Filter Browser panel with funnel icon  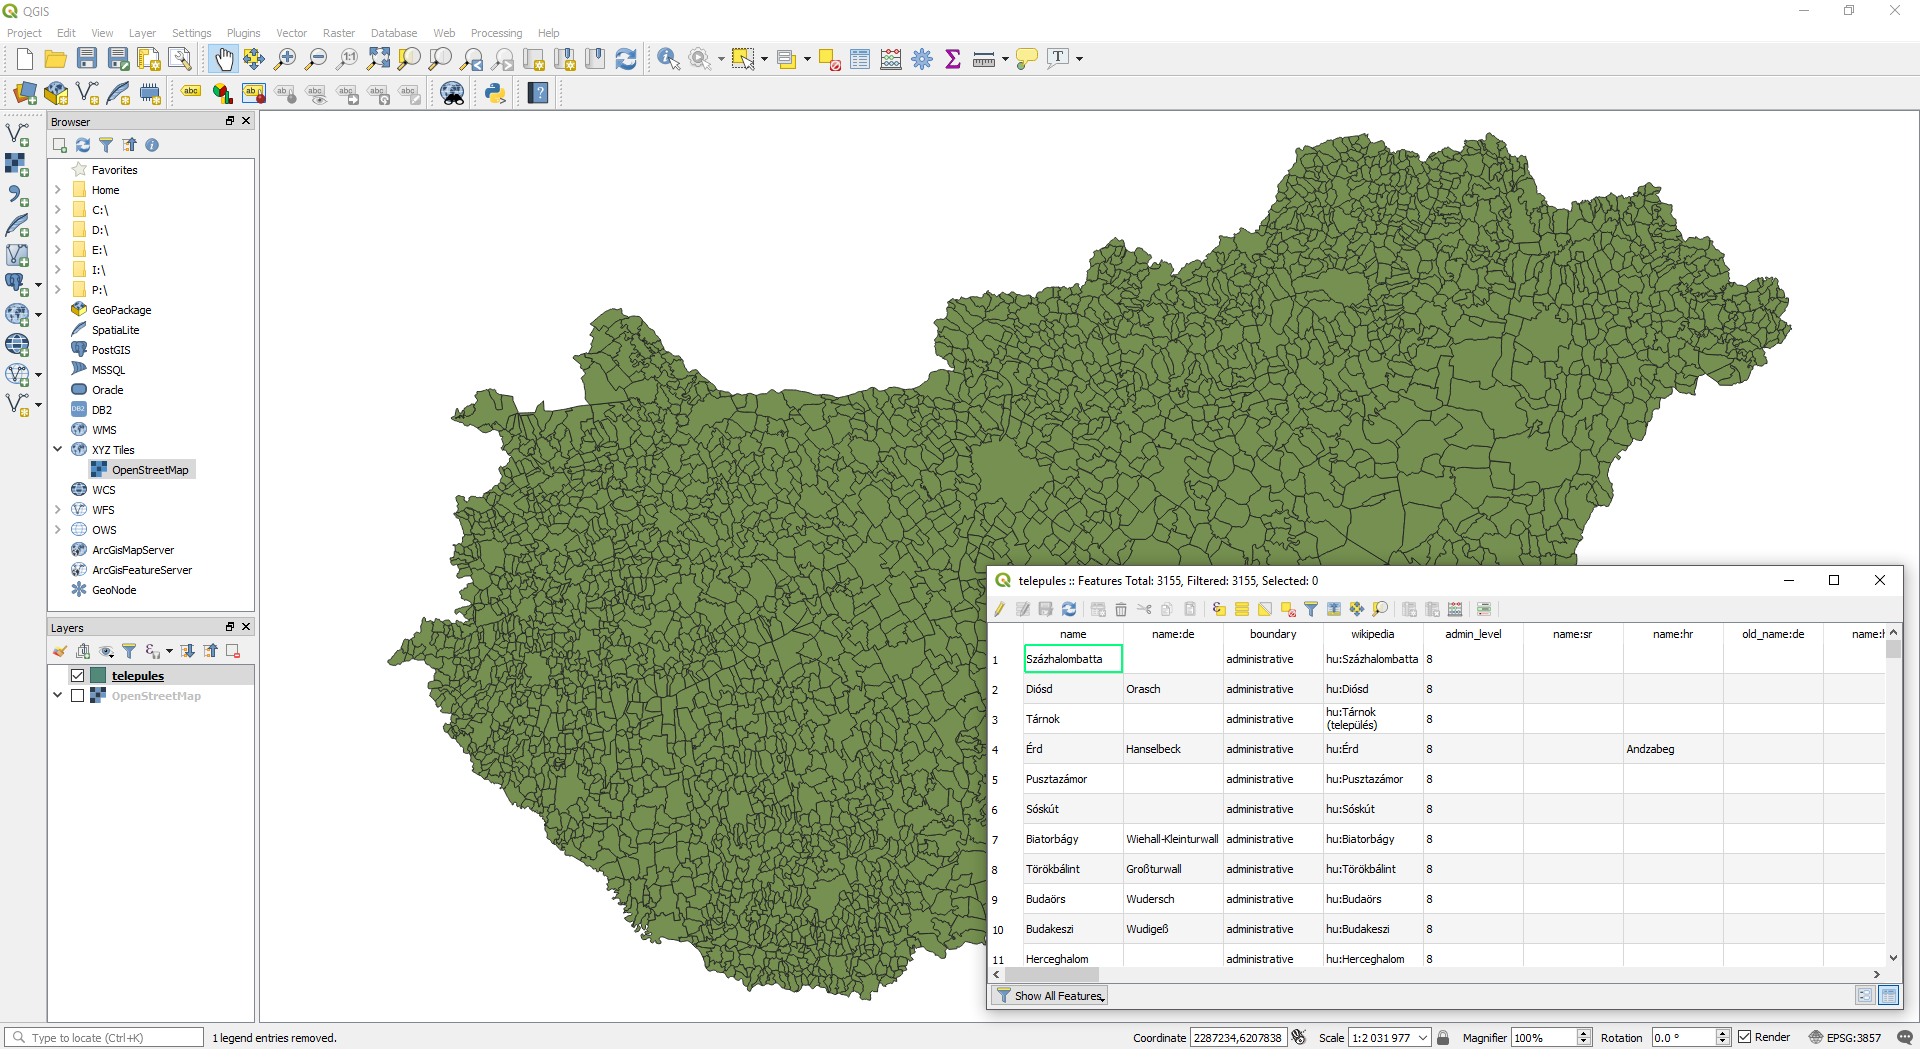click(106, 145)
